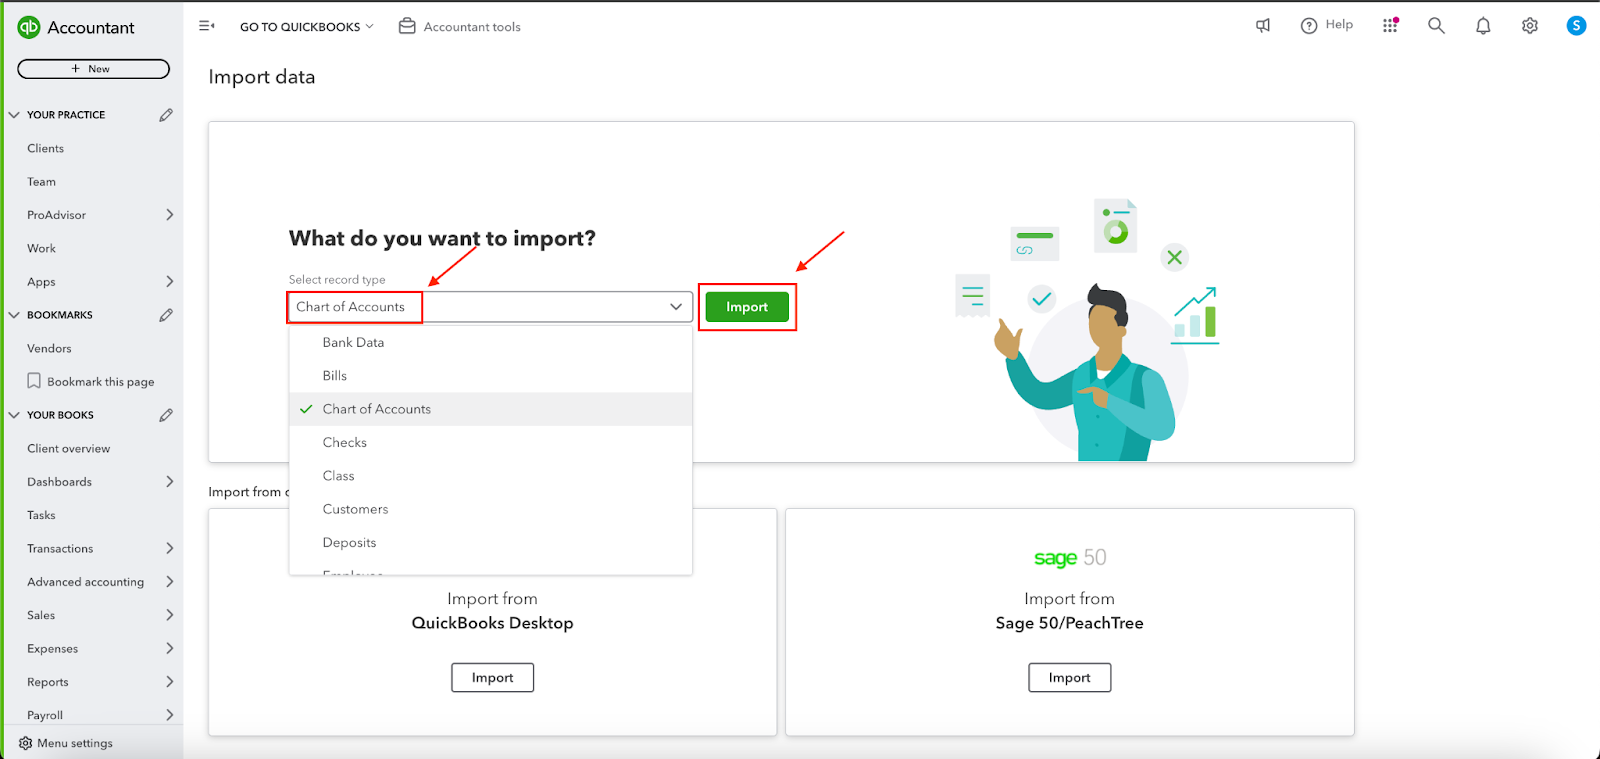Open the Accountant tools briefcase menu
1600x759 pixels.
460,27
